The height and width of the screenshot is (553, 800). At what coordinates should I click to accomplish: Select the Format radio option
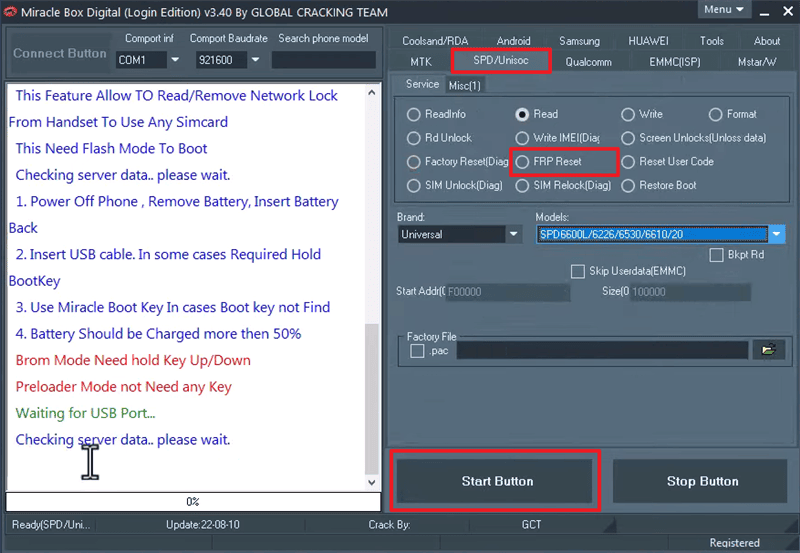click(x=714, y=115)
